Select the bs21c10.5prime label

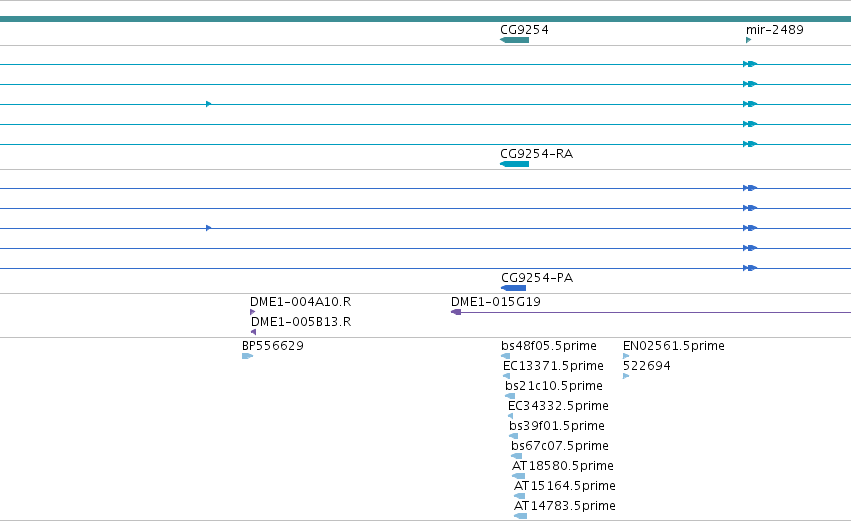(x=554, y=386)
